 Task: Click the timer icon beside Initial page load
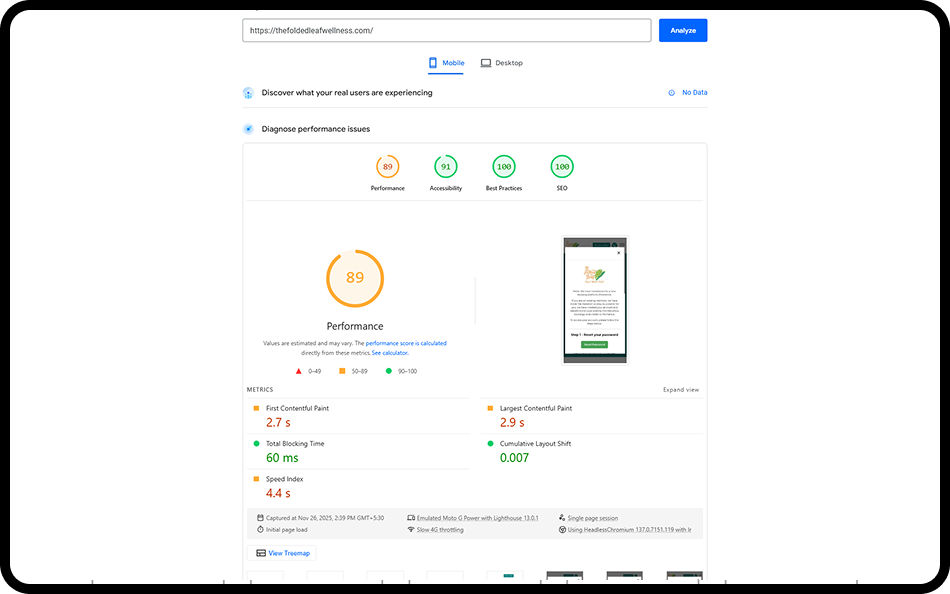(x=260, y=530)
